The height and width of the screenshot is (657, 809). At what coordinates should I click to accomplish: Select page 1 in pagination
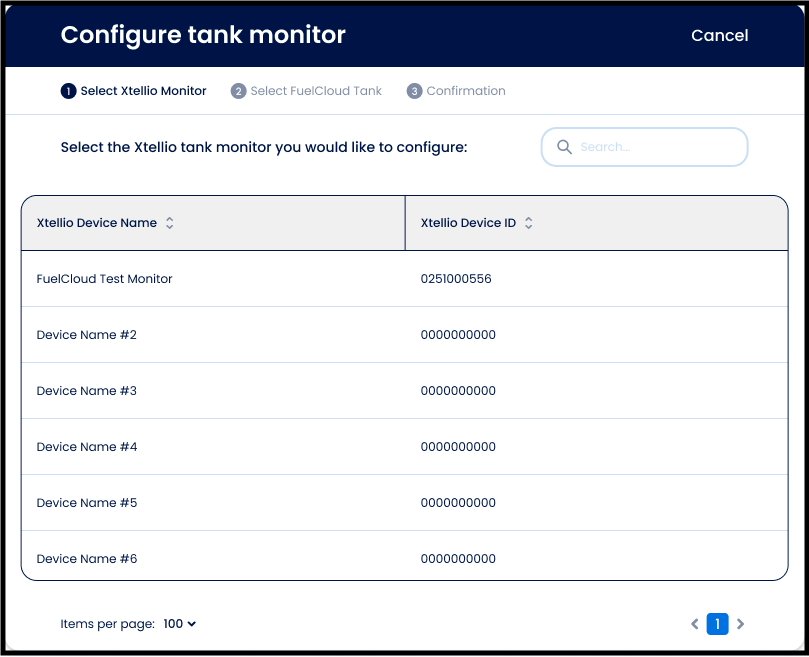tap(717, 624)
